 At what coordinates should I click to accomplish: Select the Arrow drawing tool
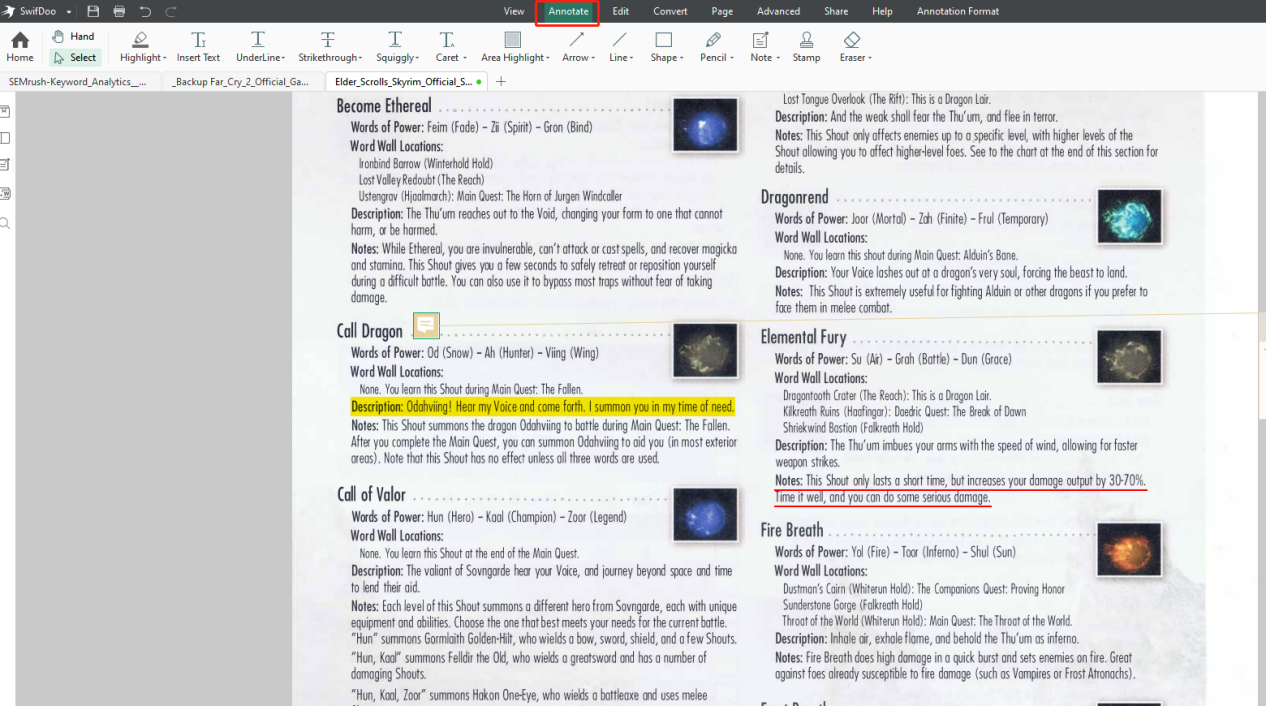pos(576,47)
